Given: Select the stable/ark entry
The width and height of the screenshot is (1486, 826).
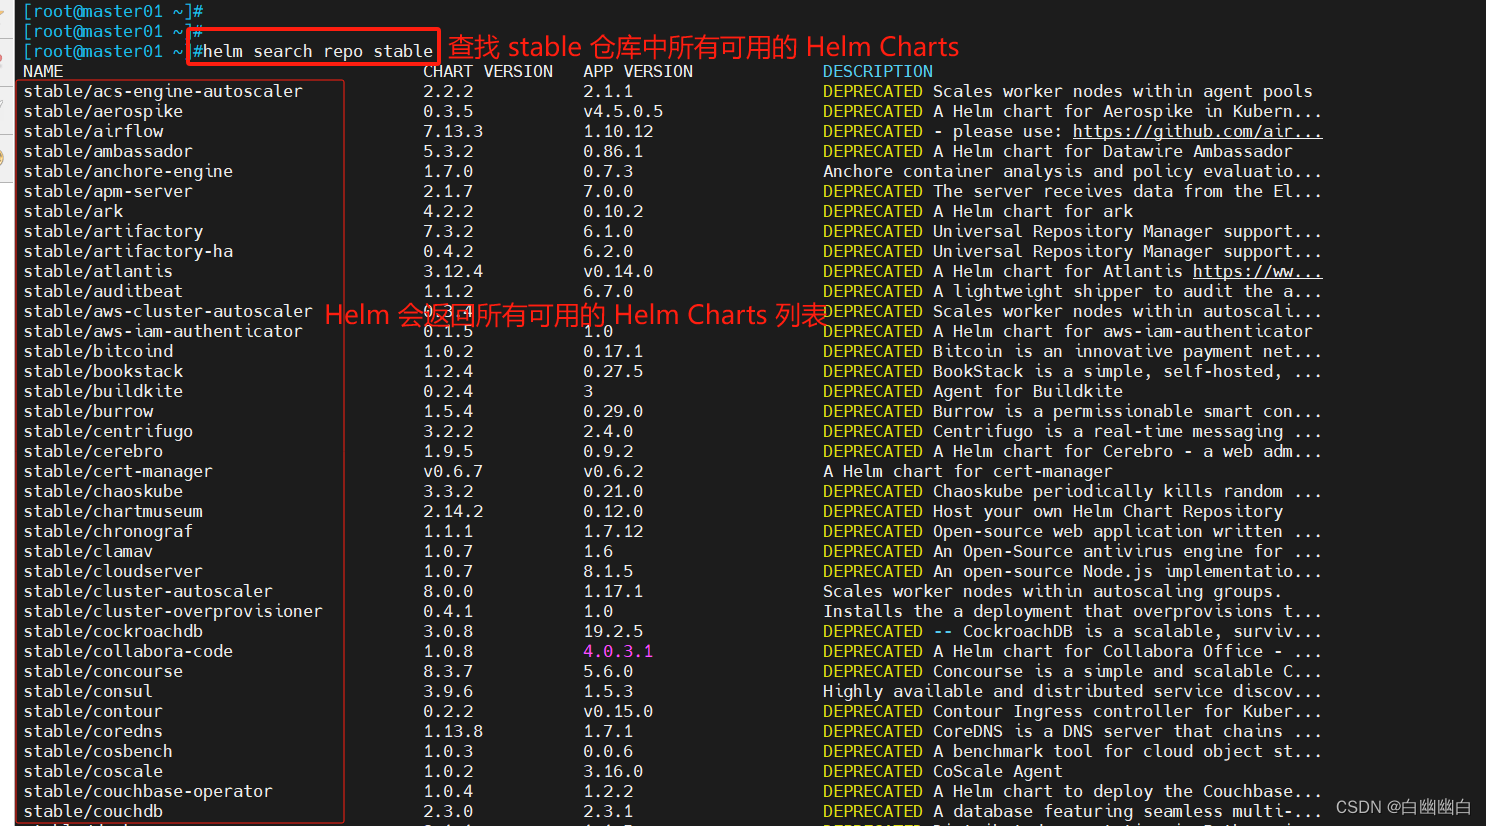Looking at the screenshot, I should (x=73, y=211).
